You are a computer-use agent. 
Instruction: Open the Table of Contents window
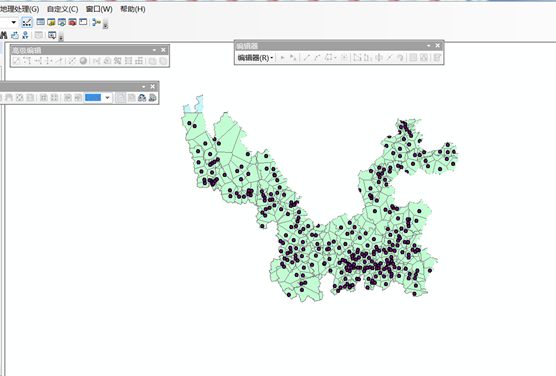click(41, 22)
